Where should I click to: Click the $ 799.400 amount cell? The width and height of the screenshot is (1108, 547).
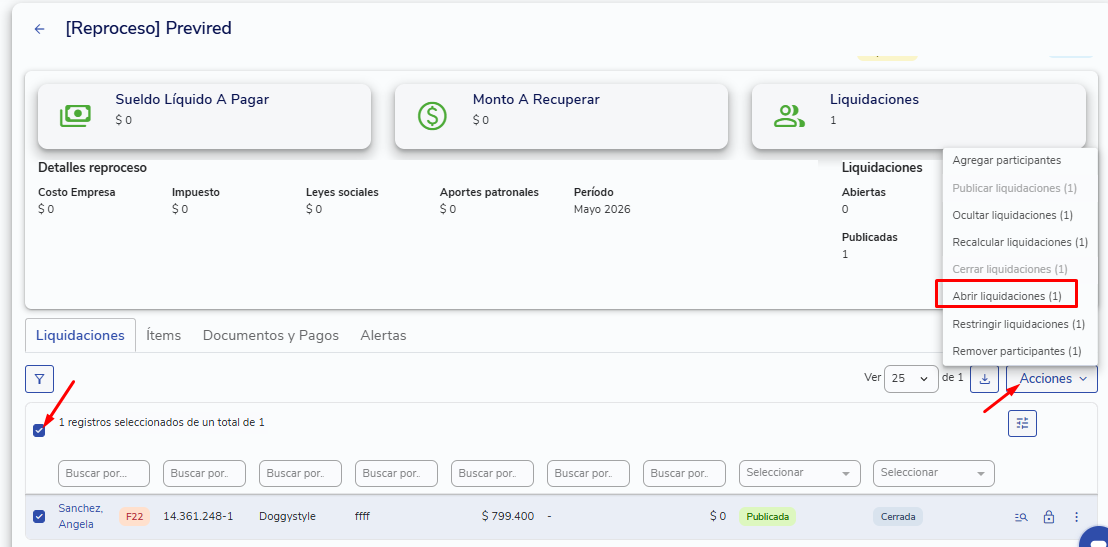(x=507, y=517)
